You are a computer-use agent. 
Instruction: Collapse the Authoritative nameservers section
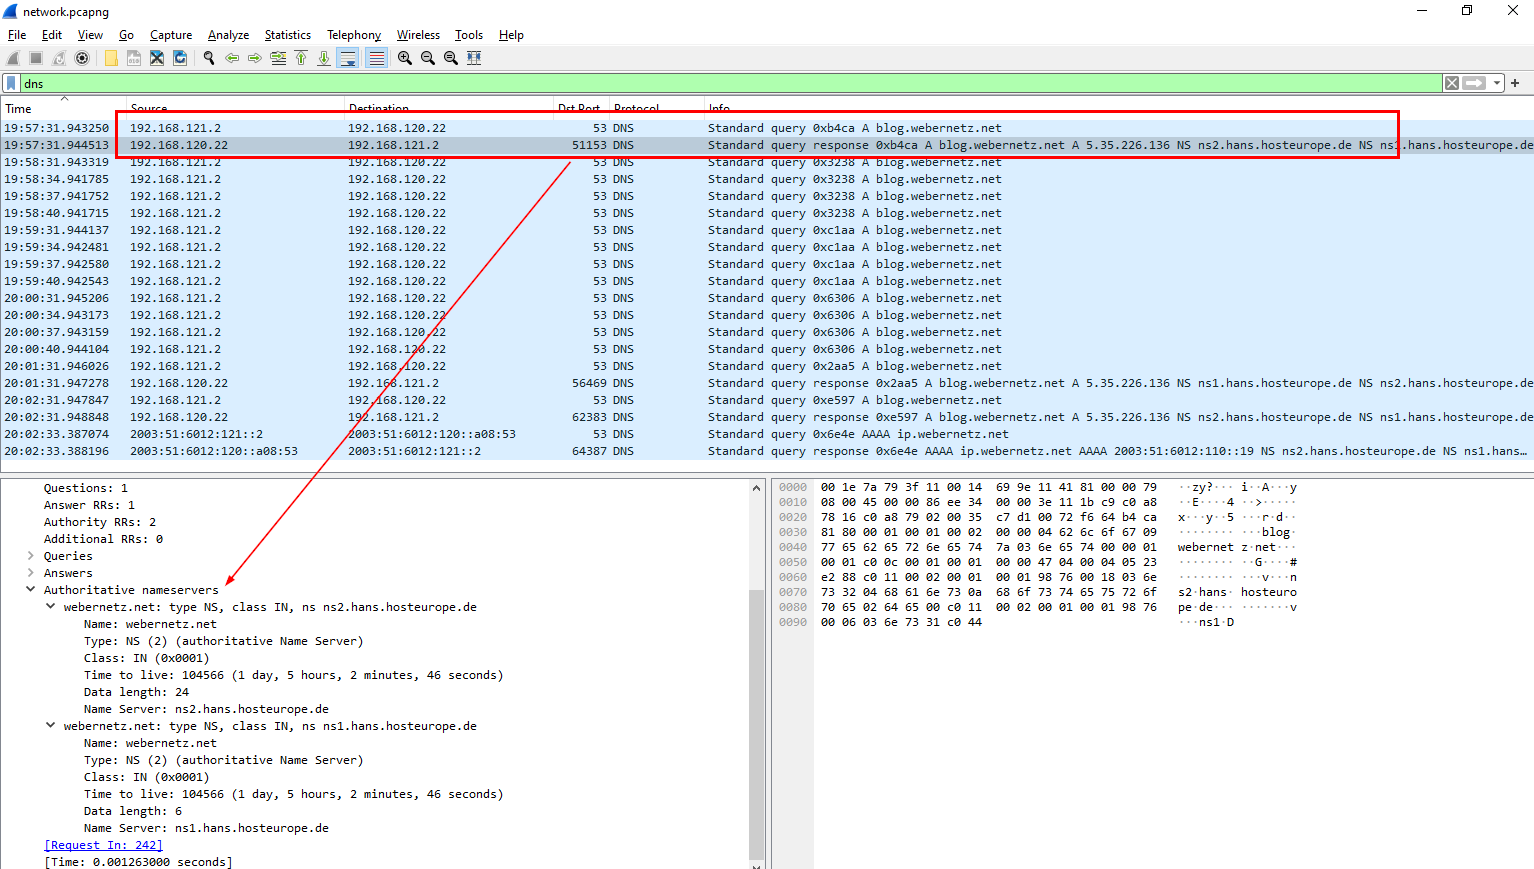31,590
